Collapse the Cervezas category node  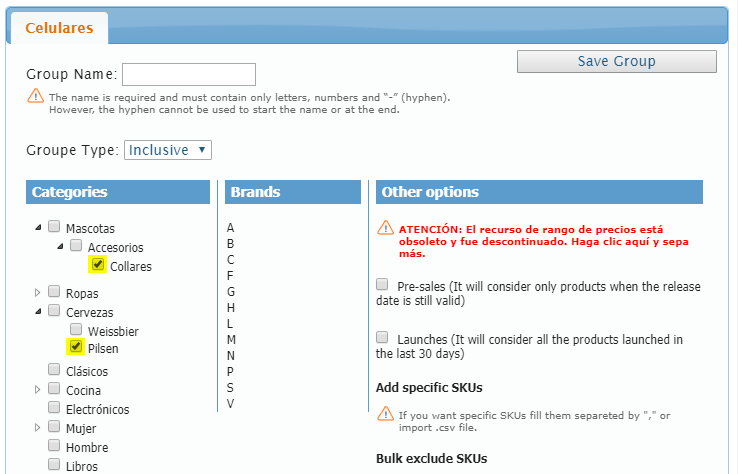(39, 311)
